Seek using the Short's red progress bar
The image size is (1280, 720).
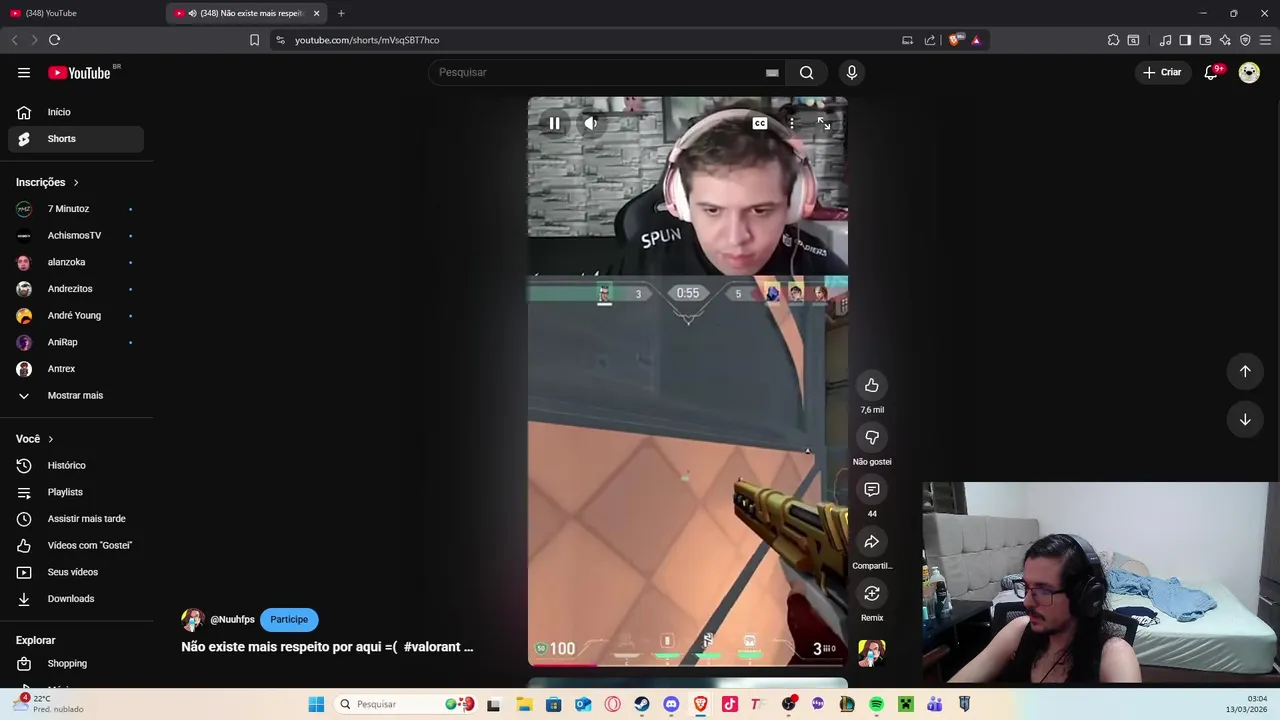click(x=688, y=664)
